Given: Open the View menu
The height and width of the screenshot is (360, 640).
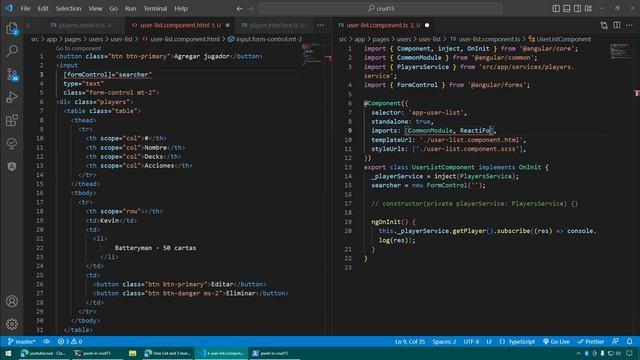Looking at the screenshot, I should pyautogui.click(x=95, y=9).
